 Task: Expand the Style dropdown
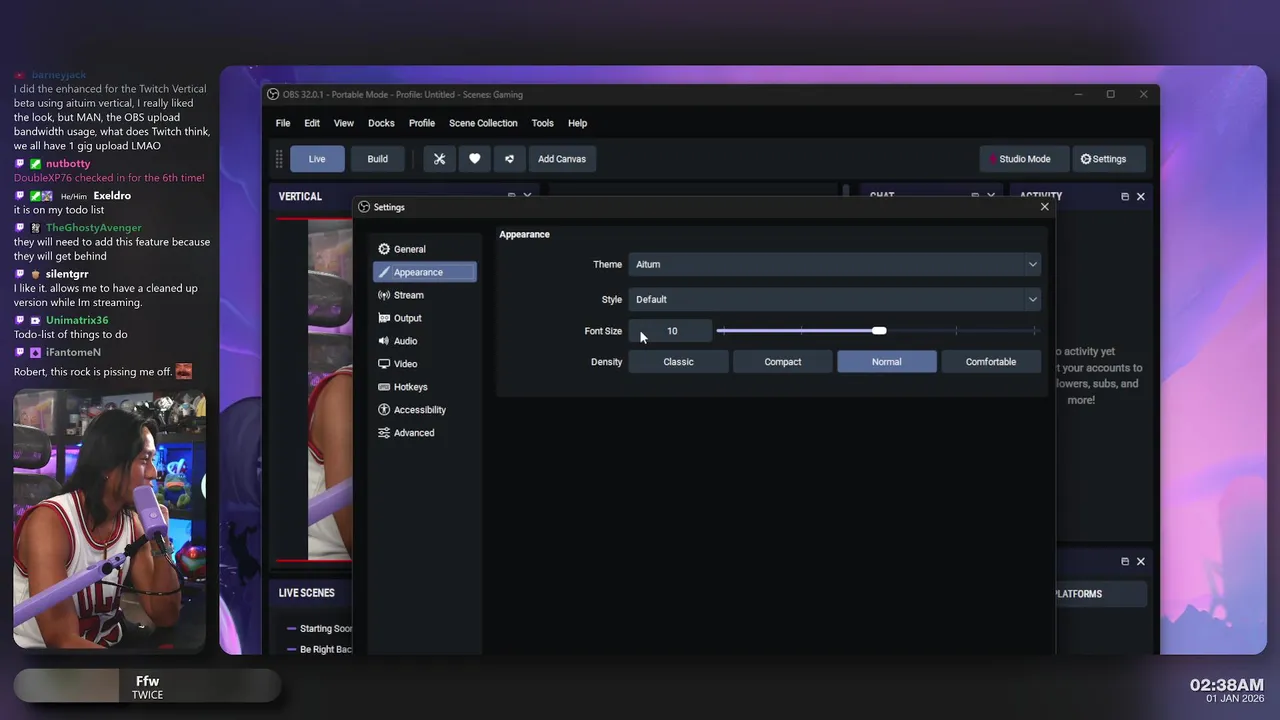click(835, 299)
